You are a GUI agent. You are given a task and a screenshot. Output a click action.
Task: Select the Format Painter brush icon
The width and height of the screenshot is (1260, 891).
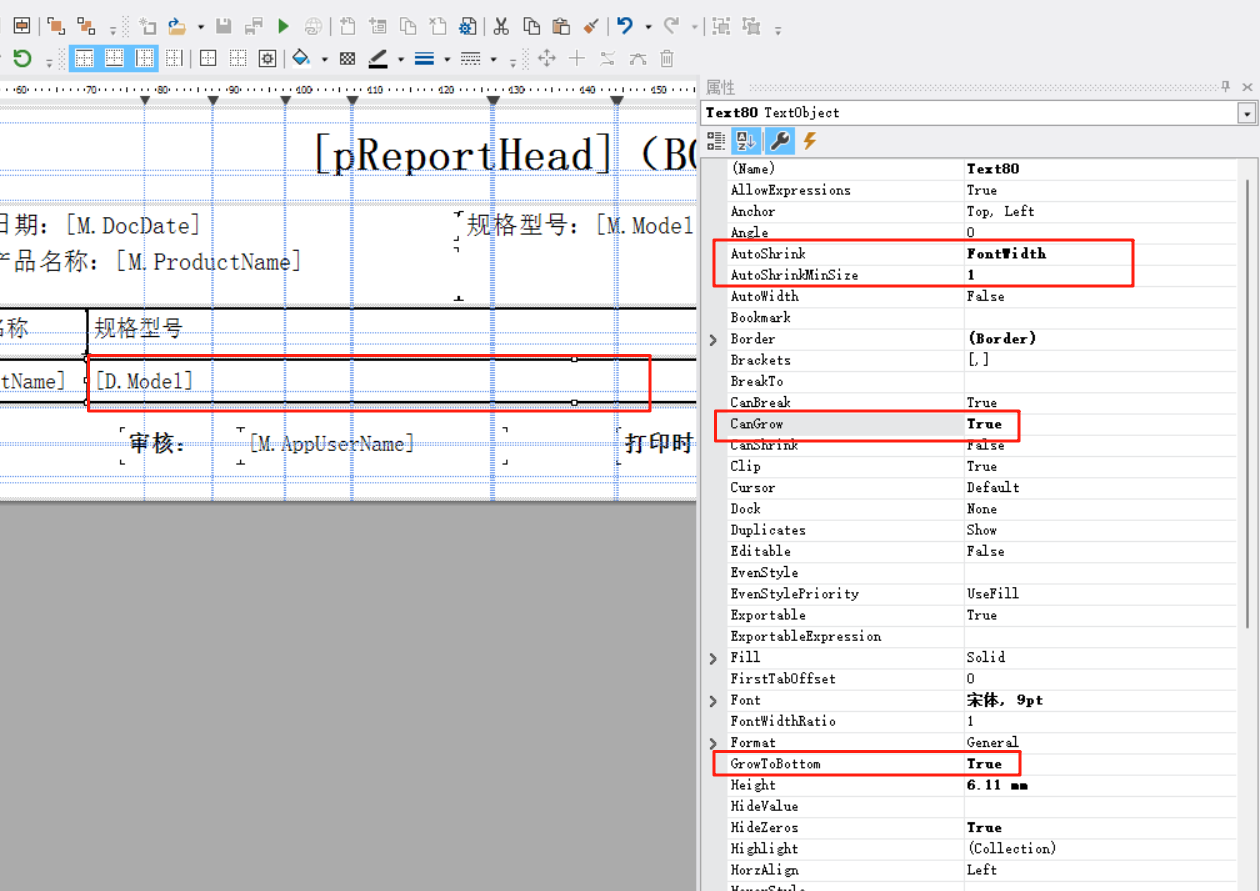click(592, 26)
